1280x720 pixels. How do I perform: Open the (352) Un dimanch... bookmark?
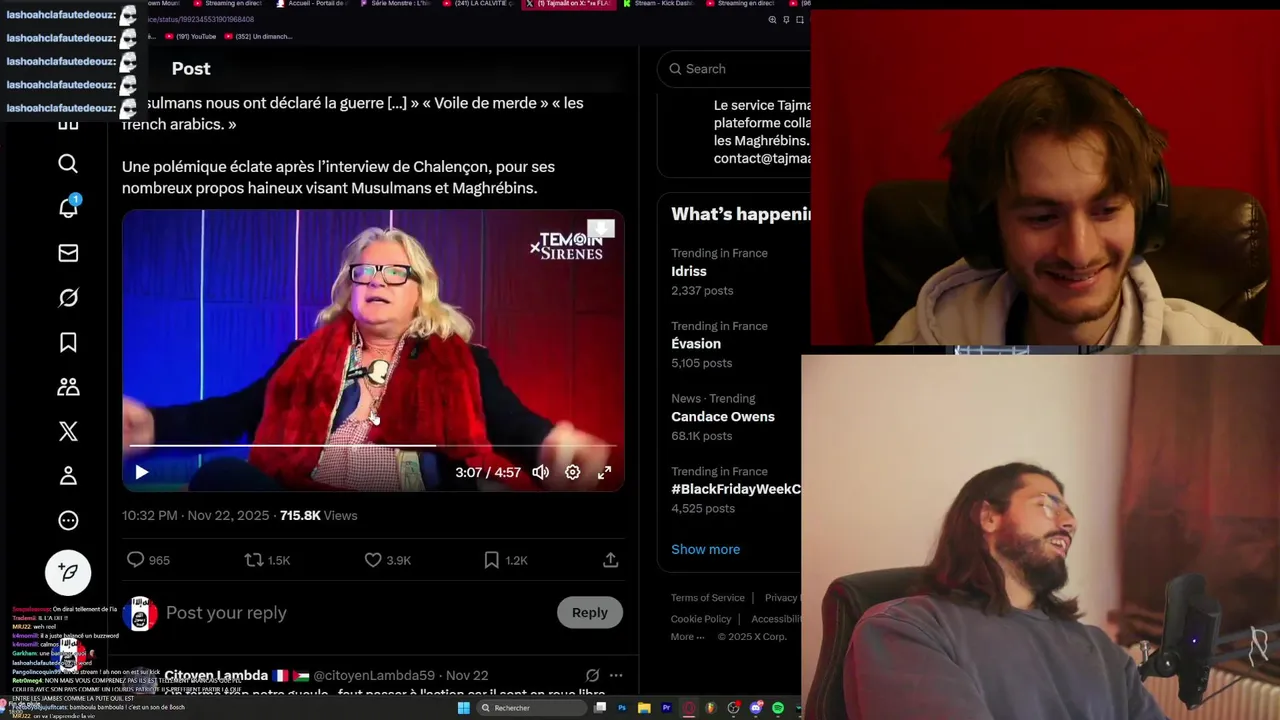click(259, 36)
